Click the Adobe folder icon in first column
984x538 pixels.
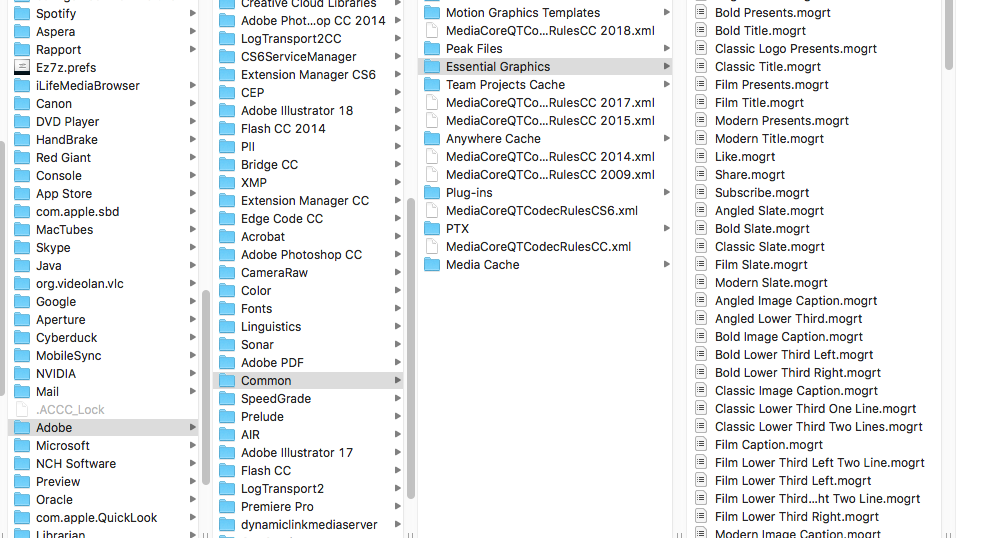22,428
